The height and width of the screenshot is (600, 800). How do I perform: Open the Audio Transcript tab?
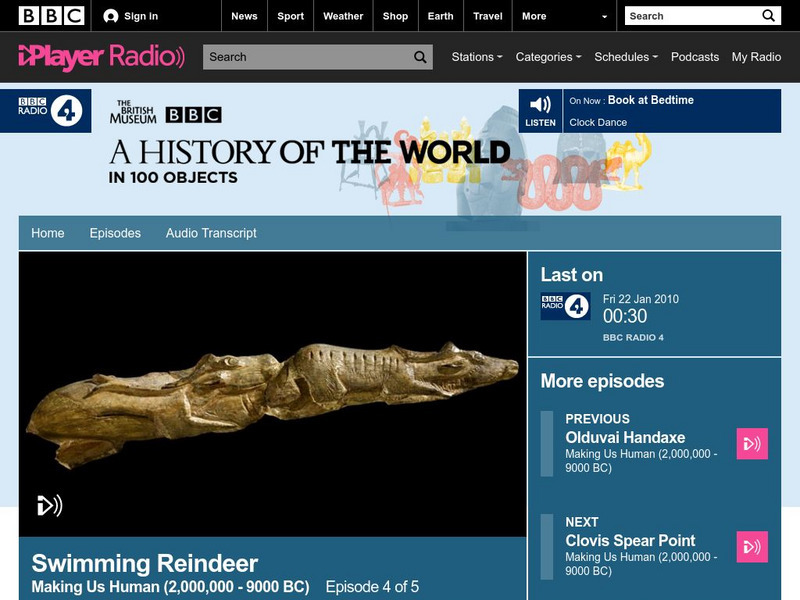coord(211,232)
